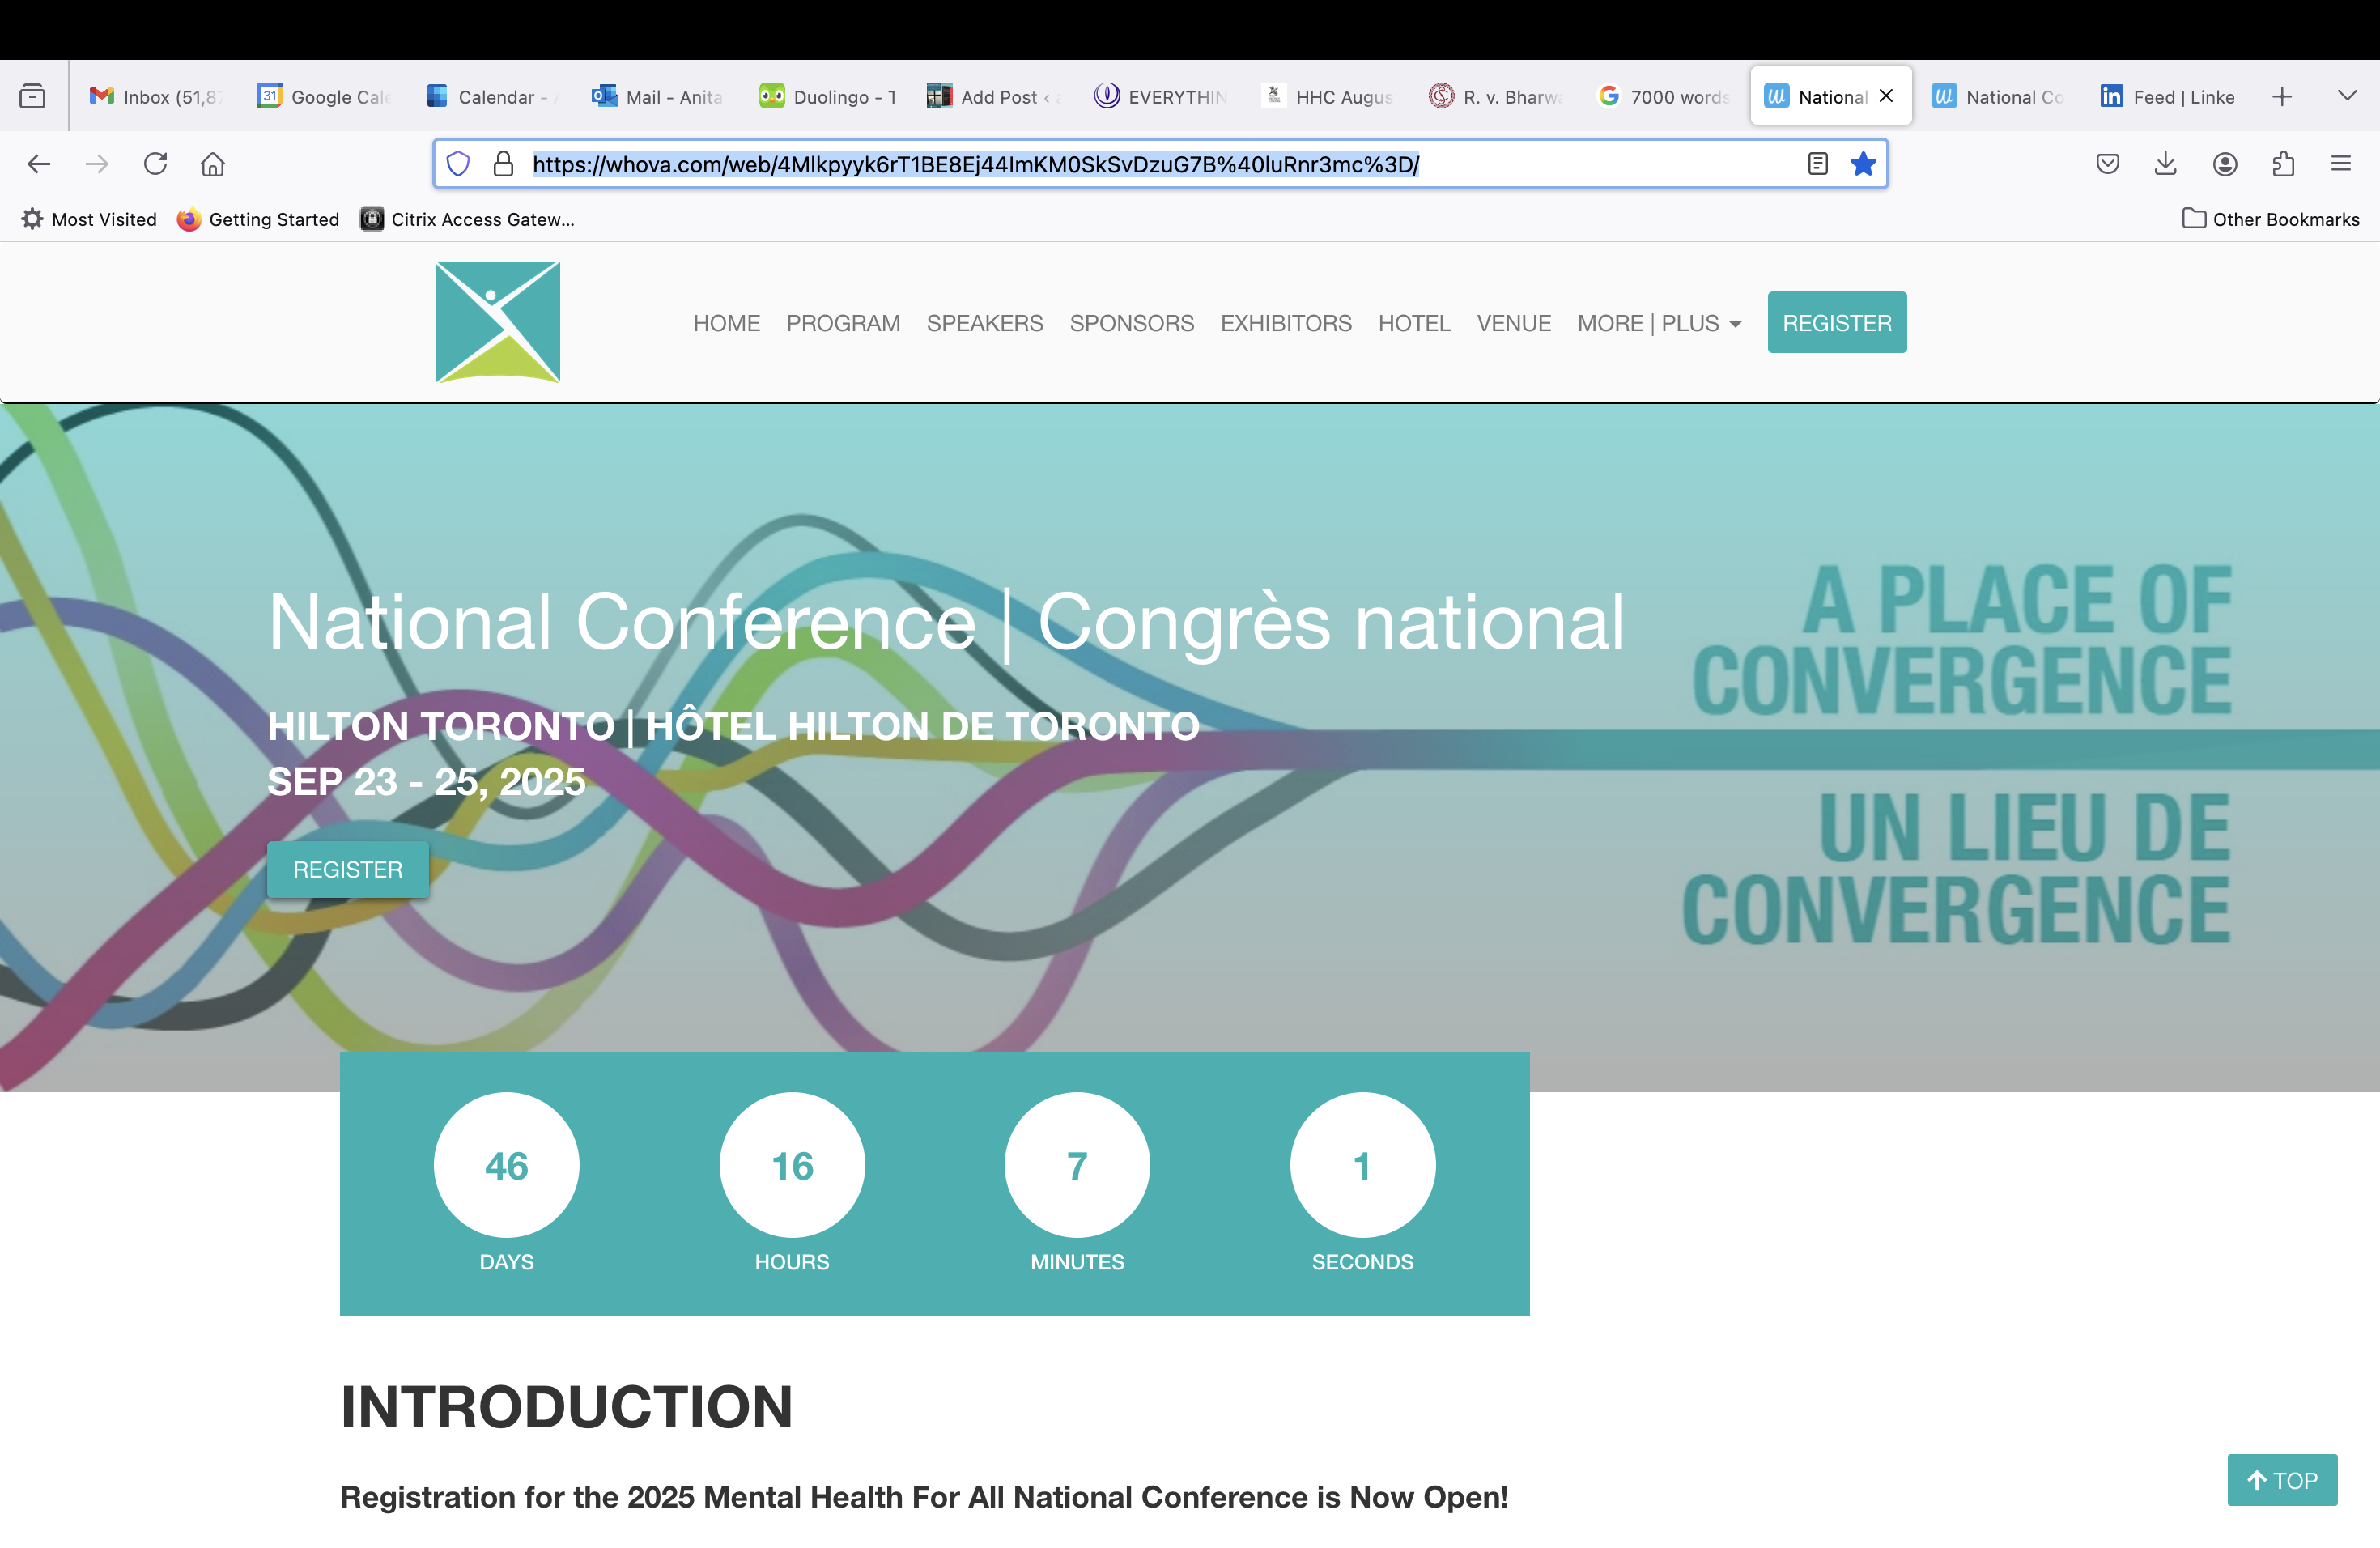This screenshot has height=1548, width=2380.
Task: Toggle reader view icon in address bar
Action: 1818,164
